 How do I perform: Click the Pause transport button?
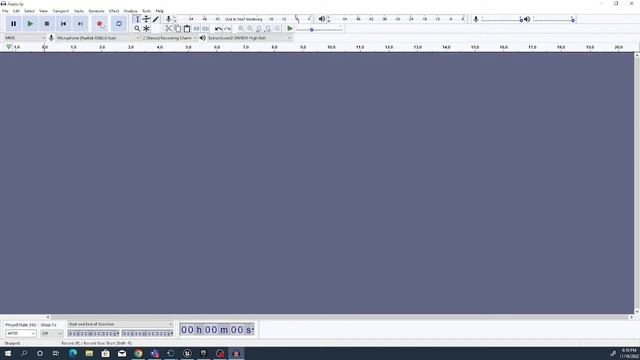tap(13, 24)
